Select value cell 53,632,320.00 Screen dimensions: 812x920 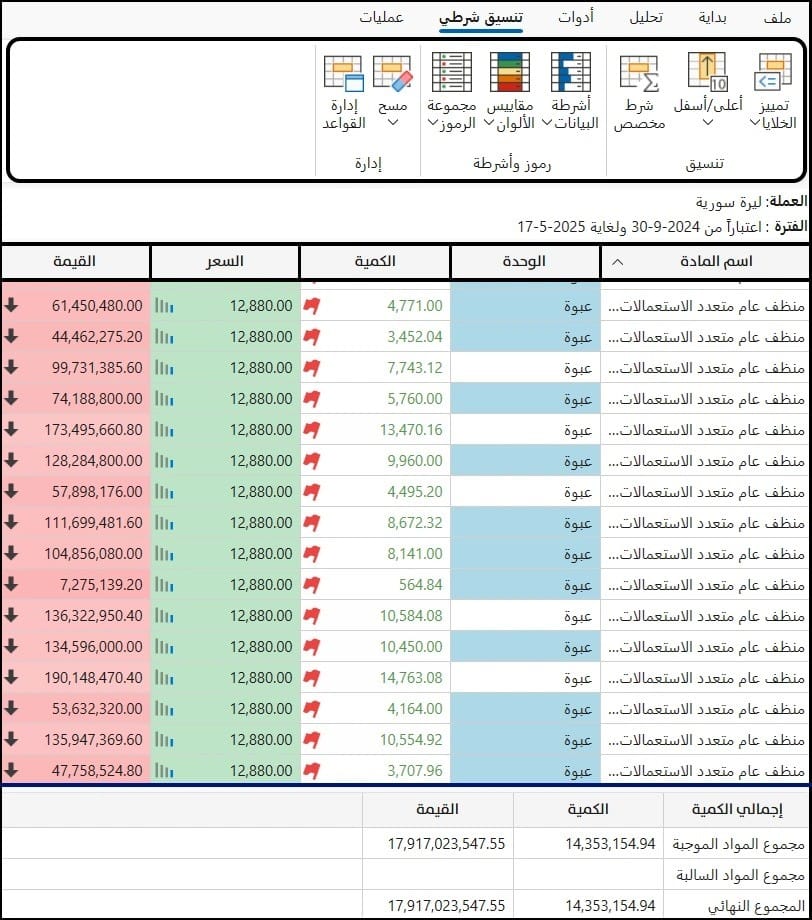tap(76, 709)
